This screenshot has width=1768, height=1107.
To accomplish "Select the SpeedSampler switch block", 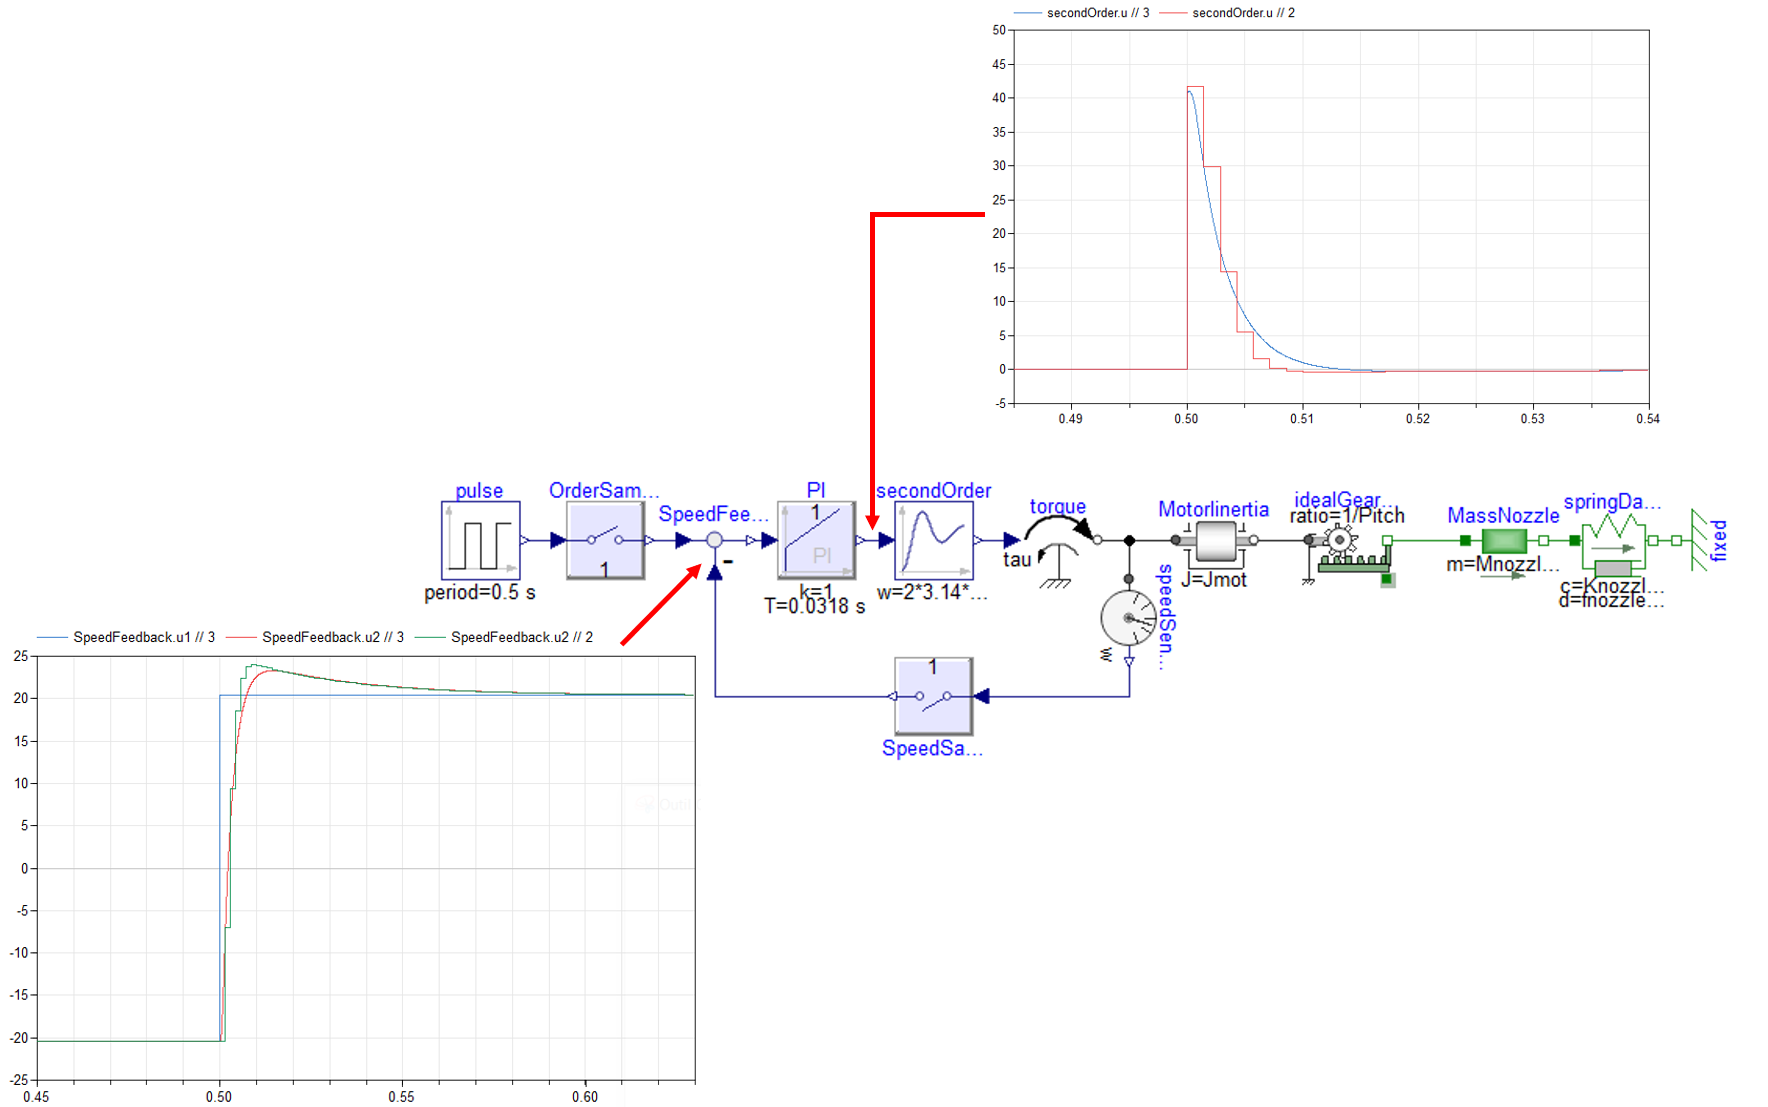I will [x=933, y=696].
